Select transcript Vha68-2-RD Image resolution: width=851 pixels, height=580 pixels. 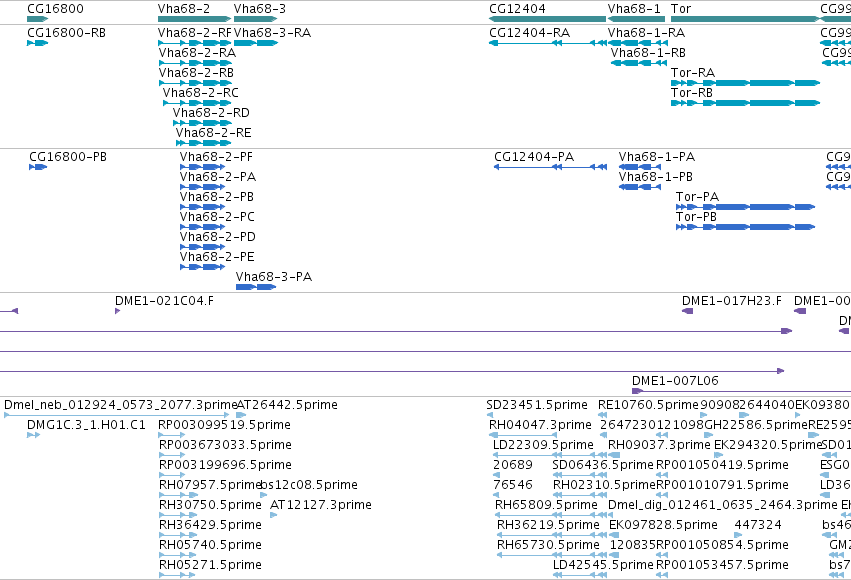coord(202,123)
